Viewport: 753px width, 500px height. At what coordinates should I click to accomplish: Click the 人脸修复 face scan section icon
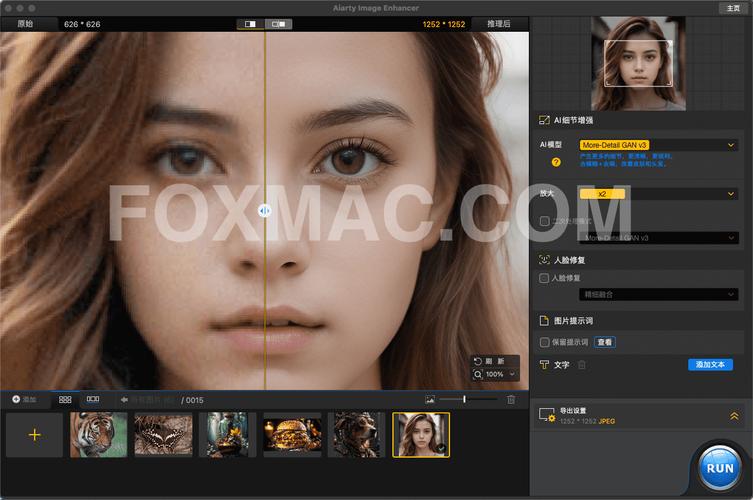(x=544, y=260)
